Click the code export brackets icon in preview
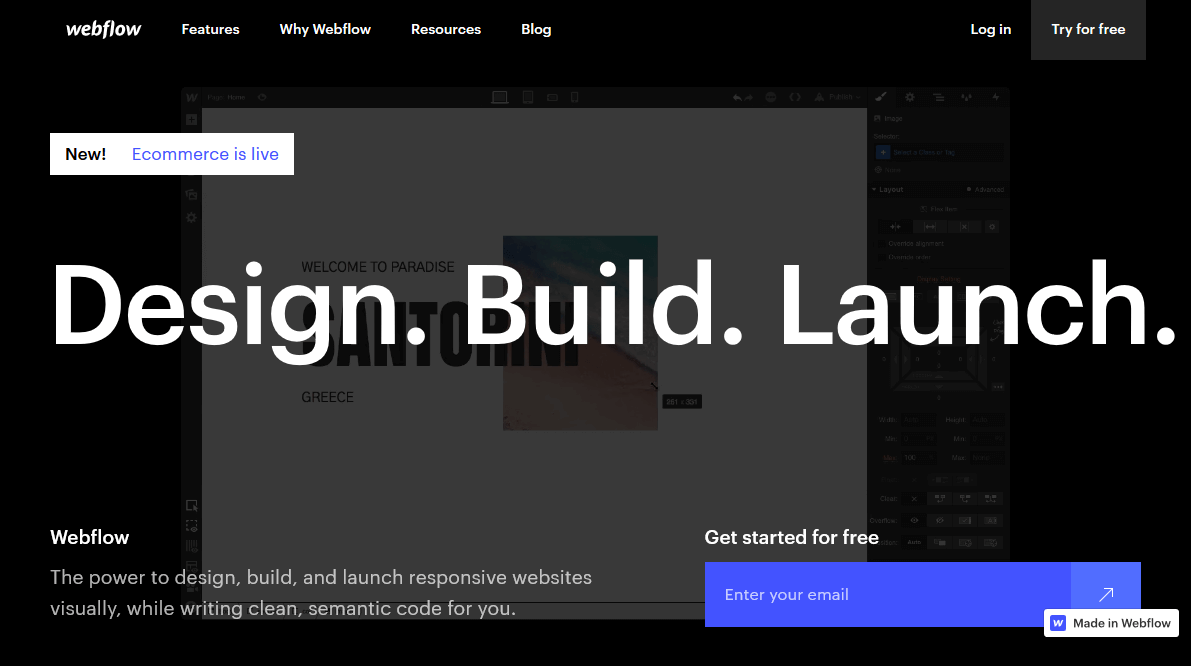 point(795,97)
